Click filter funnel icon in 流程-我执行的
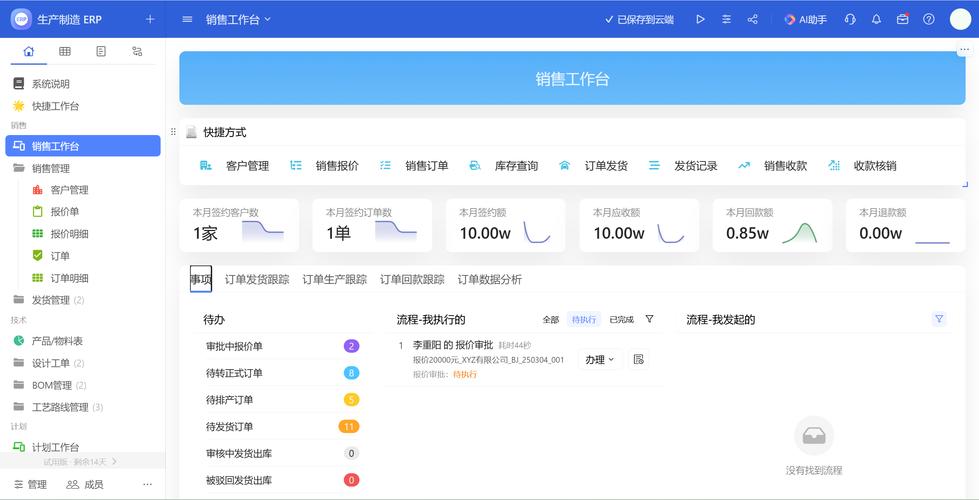Image resolution: width=979 pixels, height=500 pixels. pyautogui.click(x=649, y=319)
